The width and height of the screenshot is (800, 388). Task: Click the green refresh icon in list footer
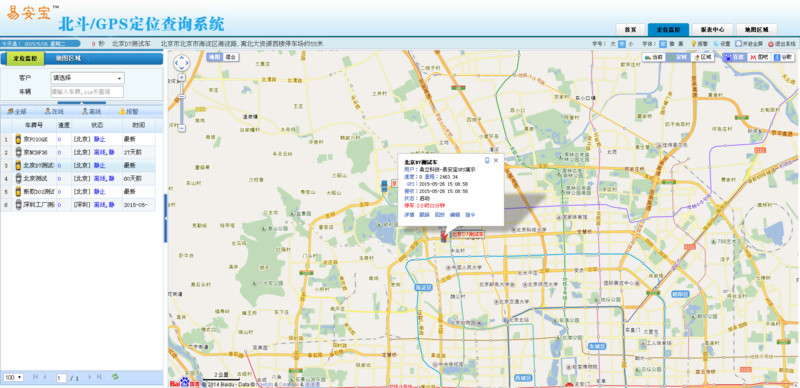coord(115,377)
